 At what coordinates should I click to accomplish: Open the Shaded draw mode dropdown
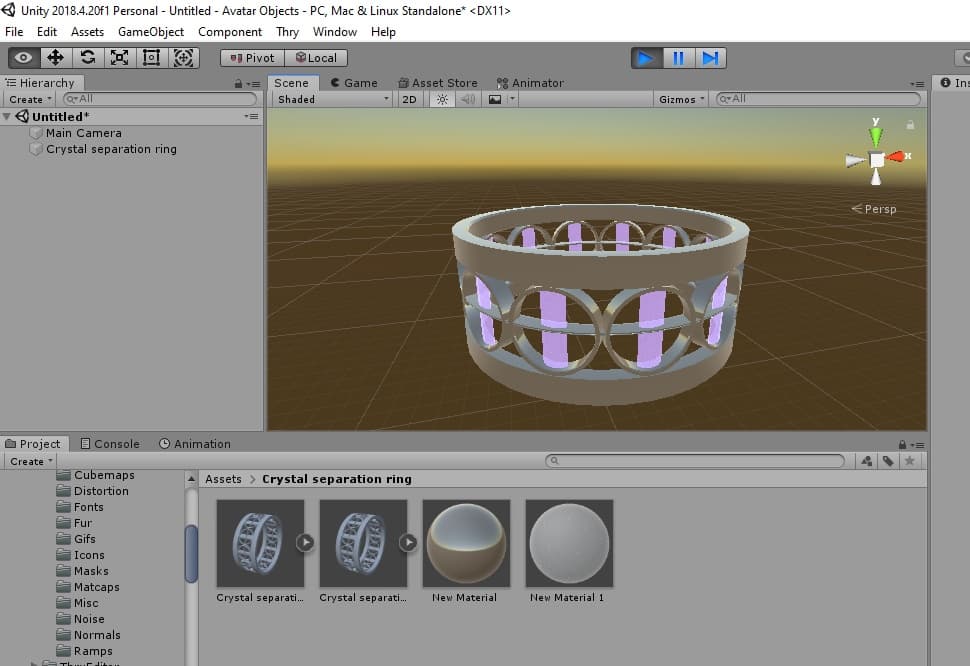[x=333, y=99]
